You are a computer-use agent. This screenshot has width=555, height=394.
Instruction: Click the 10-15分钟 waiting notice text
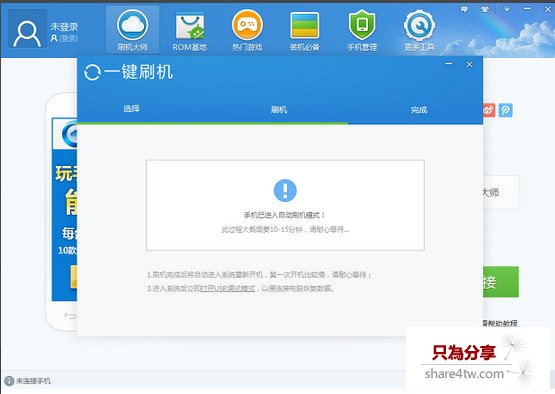coord(285,230)
